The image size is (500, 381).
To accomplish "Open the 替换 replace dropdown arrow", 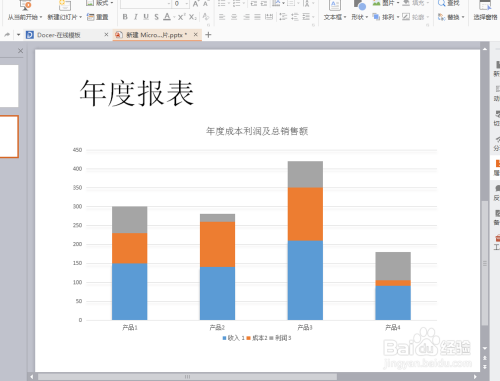I will point(463,17).
